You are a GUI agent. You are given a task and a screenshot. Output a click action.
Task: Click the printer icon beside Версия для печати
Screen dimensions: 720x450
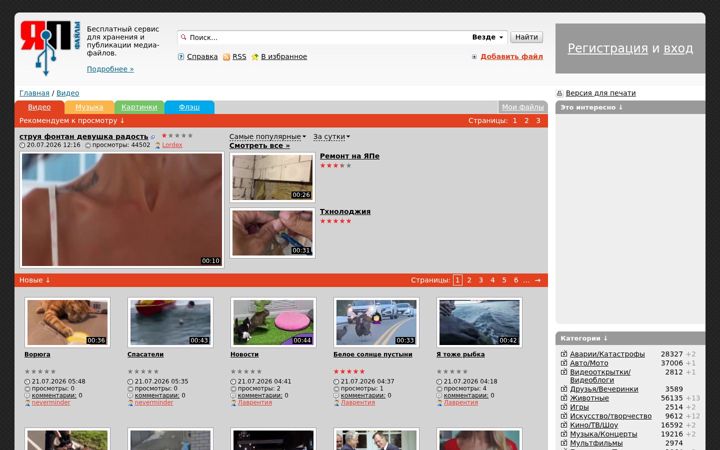[x=559, y=93]
